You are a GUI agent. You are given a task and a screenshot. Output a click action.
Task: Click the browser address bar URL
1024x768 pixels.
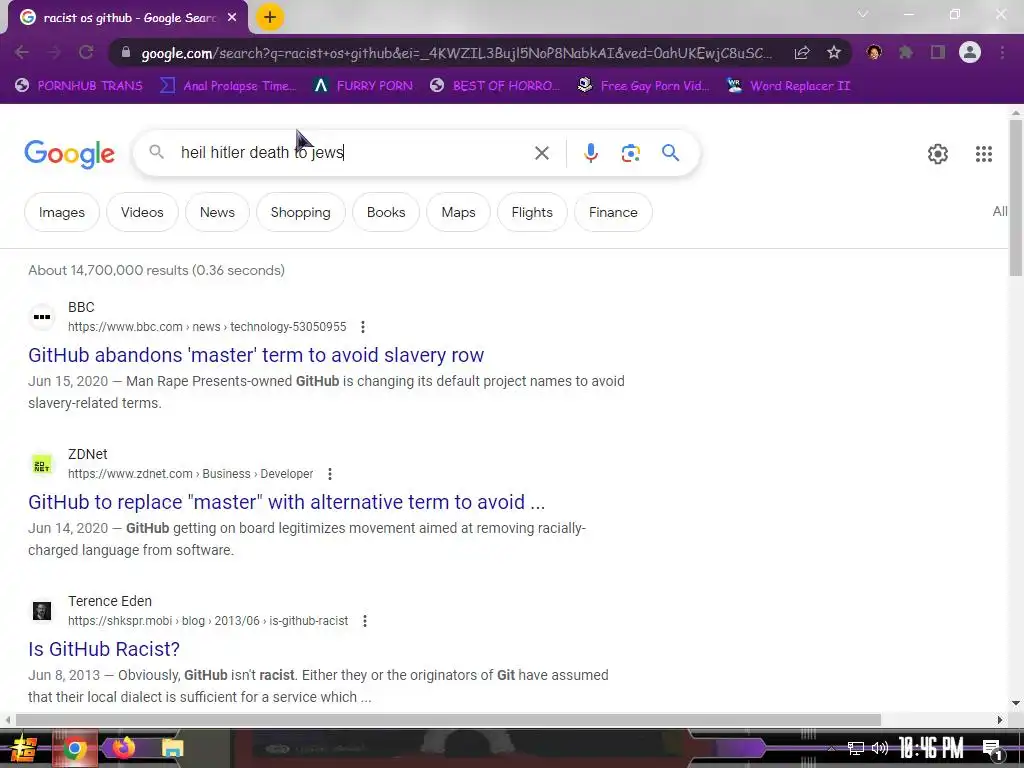[456, 53]
